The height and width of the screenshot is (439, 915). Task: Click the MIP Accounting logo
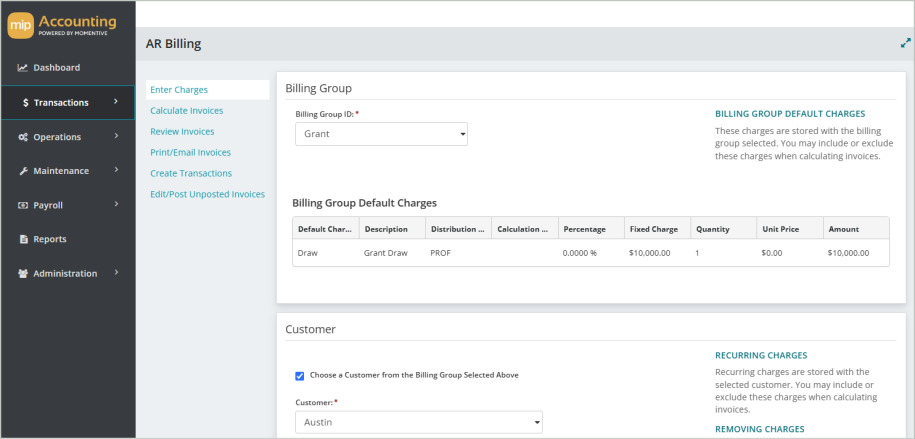tap(62, 26)
